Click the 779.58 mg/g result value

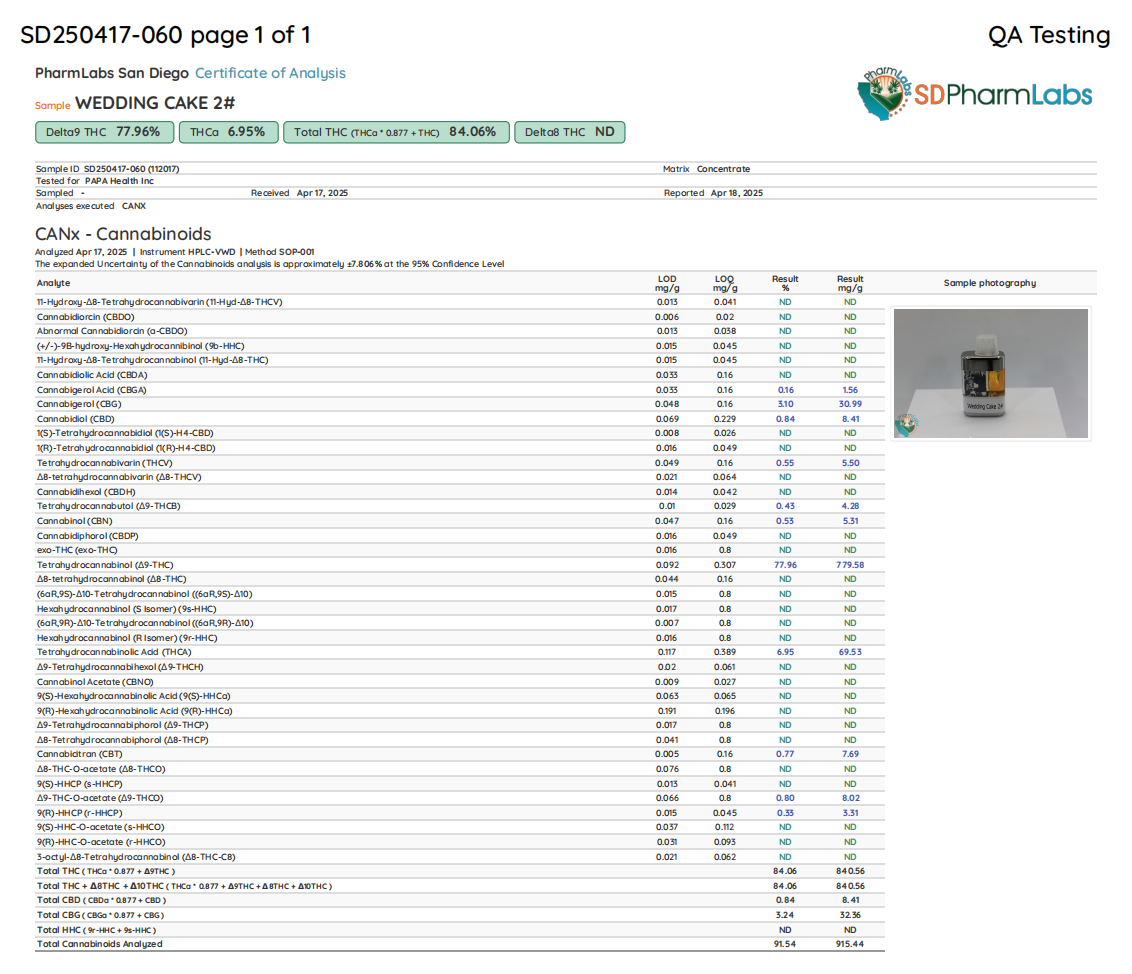[x=849, y=565]
